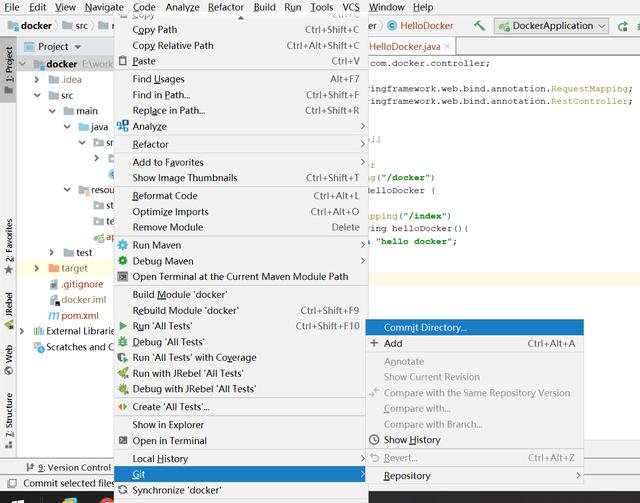Open the Repository submenu
Viewport: 640px width, 503px height.
pos(475,476)
